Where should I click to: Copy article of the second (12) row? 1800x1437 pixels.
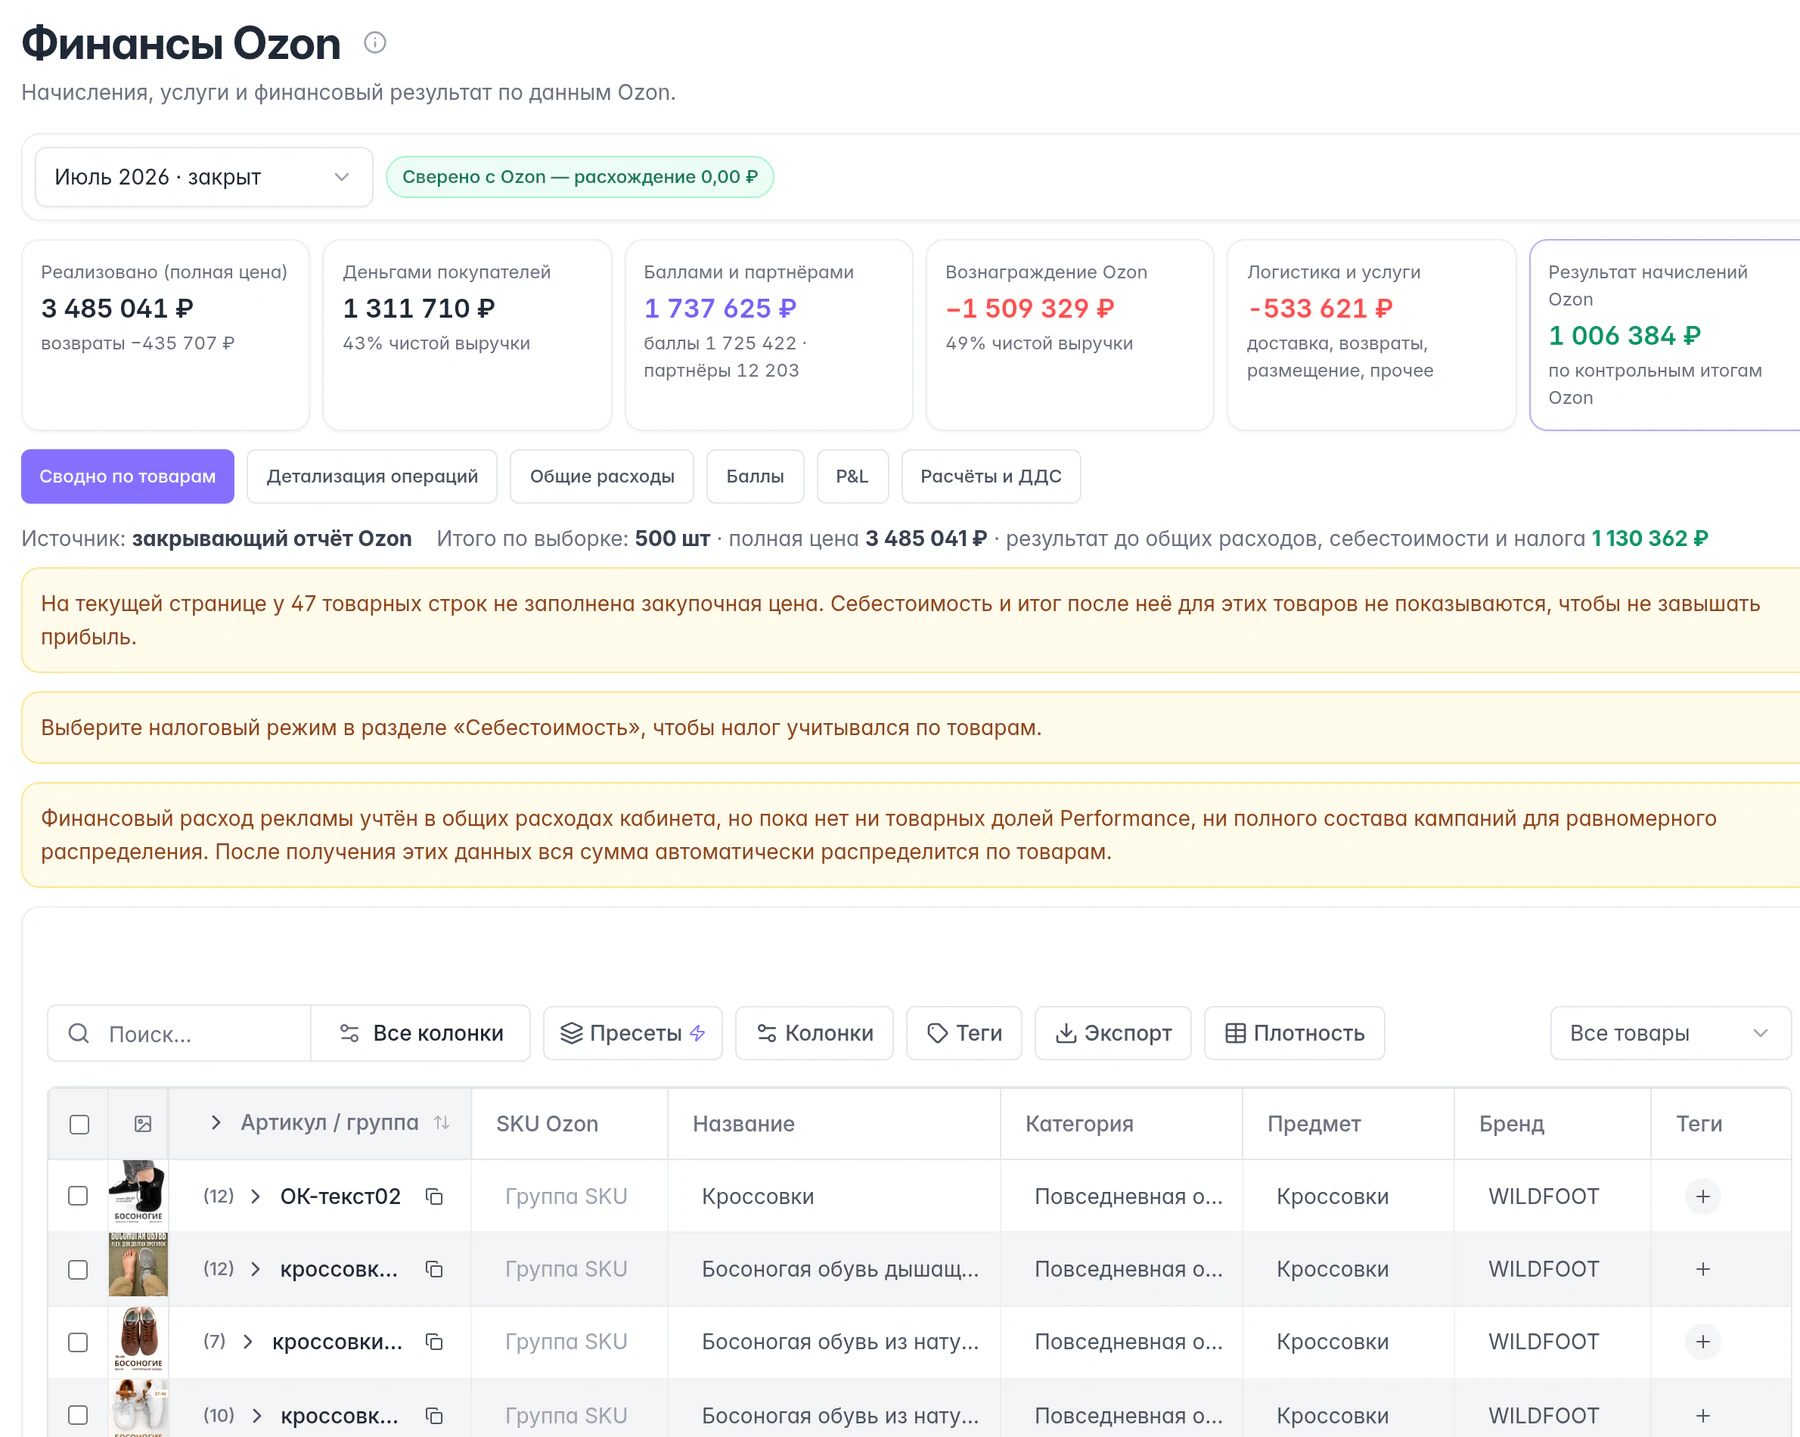[x=434, y=1269]
